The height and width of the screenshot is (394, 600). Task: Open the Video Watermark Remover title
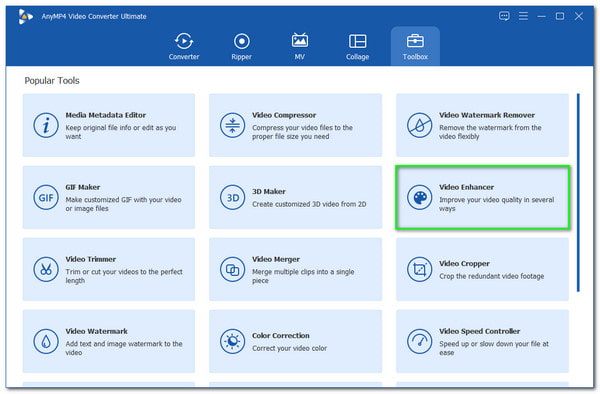click(487, 115)
